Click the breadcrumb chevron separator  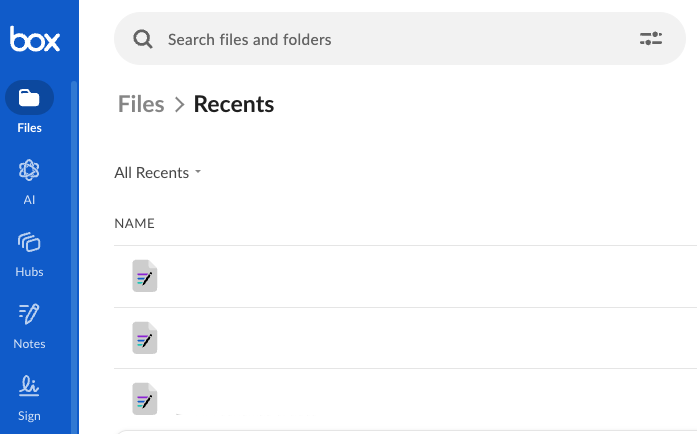tap(180, 104)
